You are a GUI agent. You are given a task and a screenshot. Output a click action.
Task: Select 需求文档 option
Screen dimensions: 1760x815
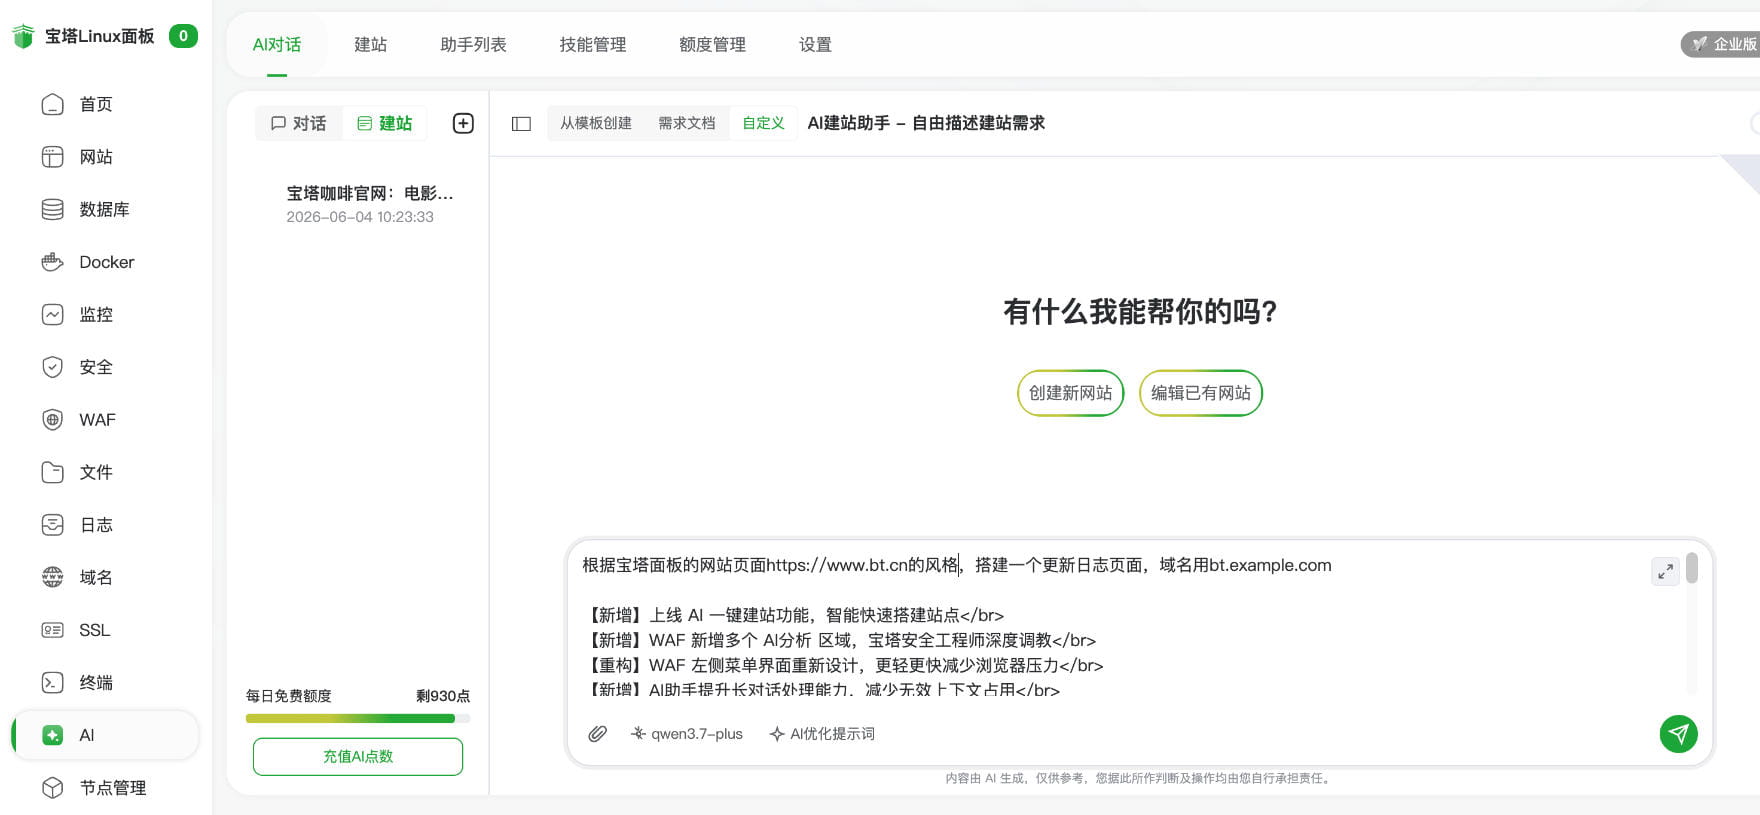point(687,123)
